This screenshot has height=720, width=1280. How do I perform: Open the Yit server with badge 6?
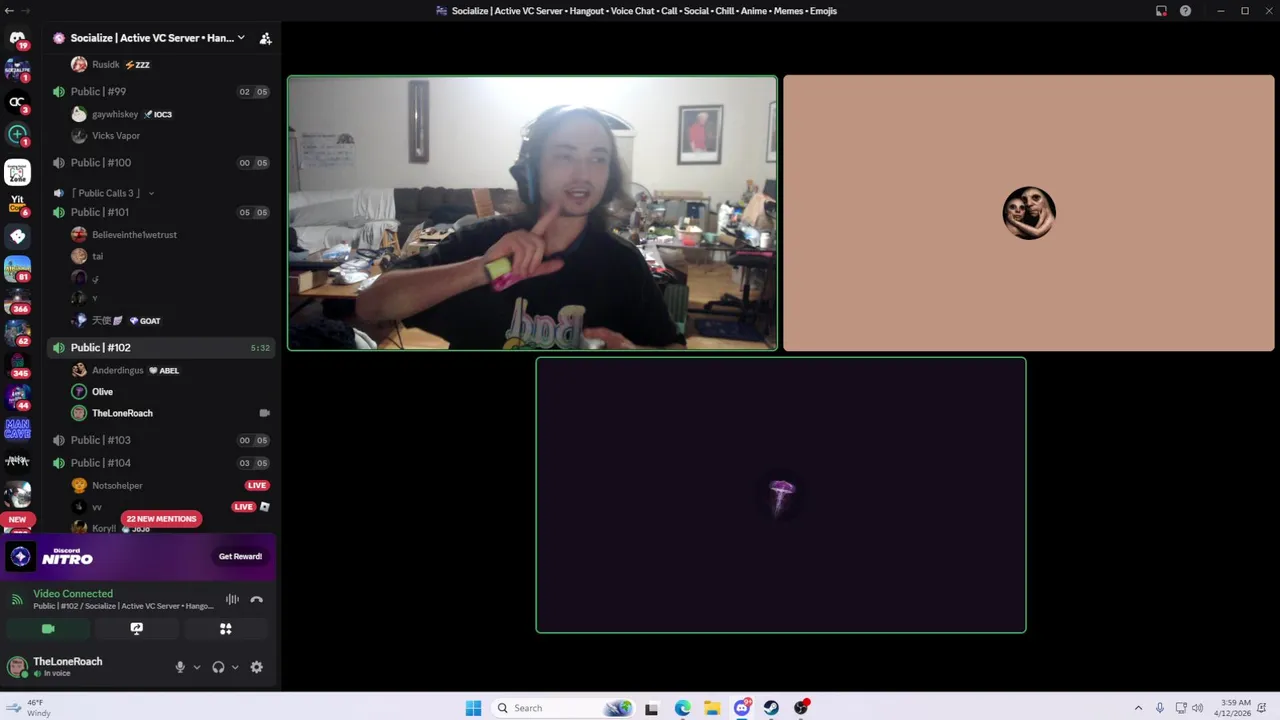point(17,204)
